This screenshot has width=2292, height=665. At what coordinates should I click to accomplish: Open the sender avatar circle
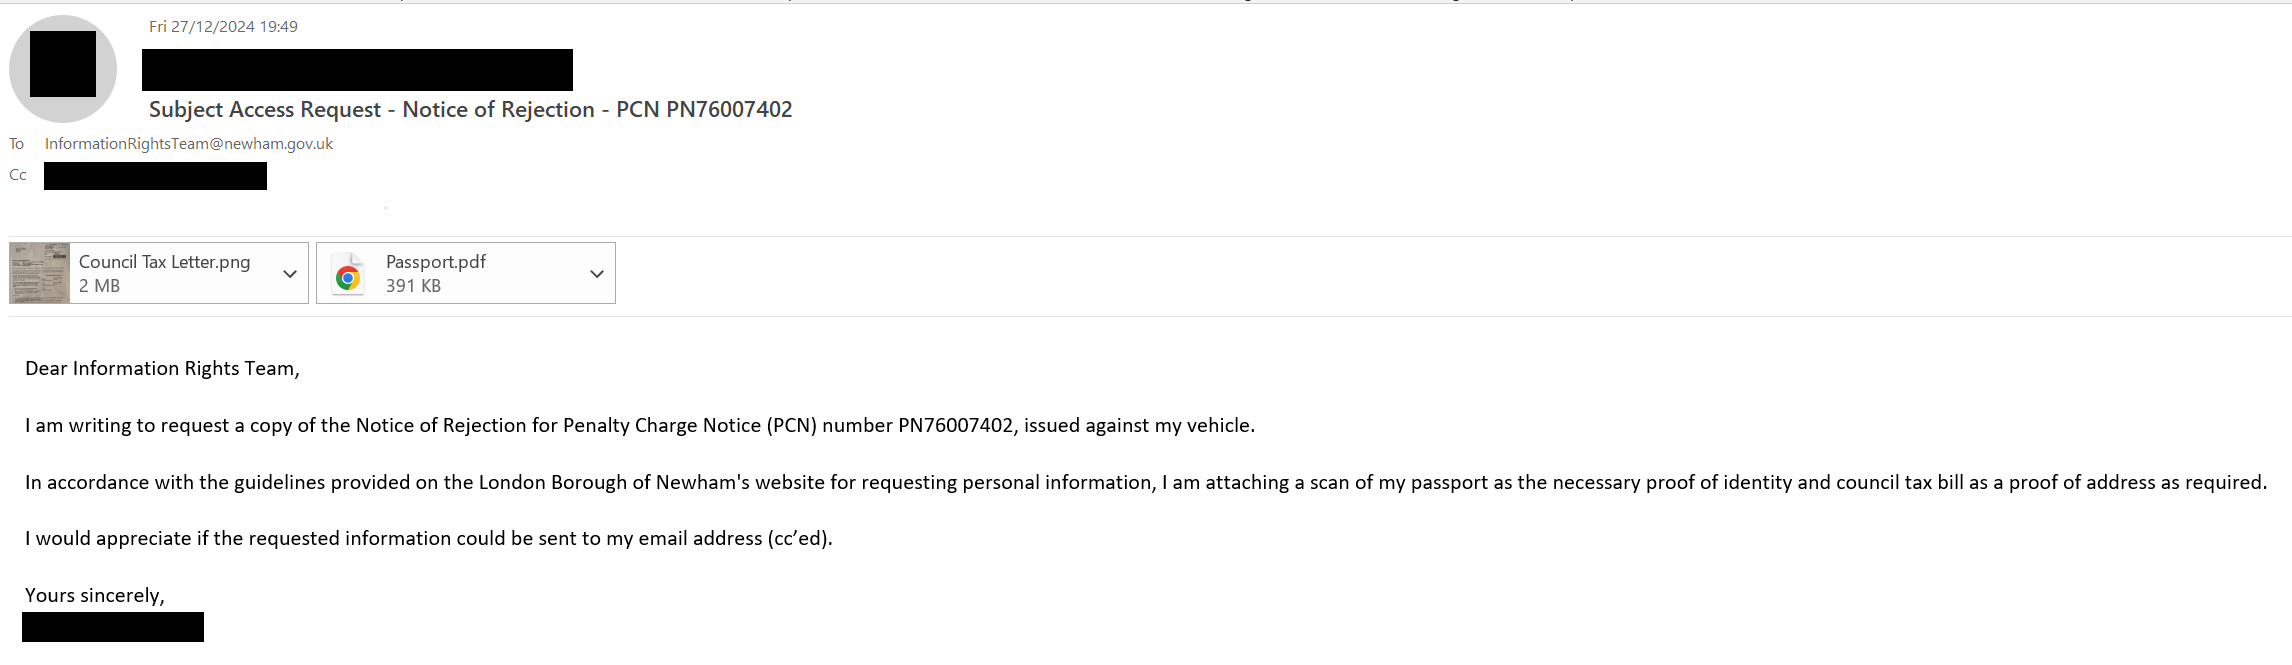63,69
